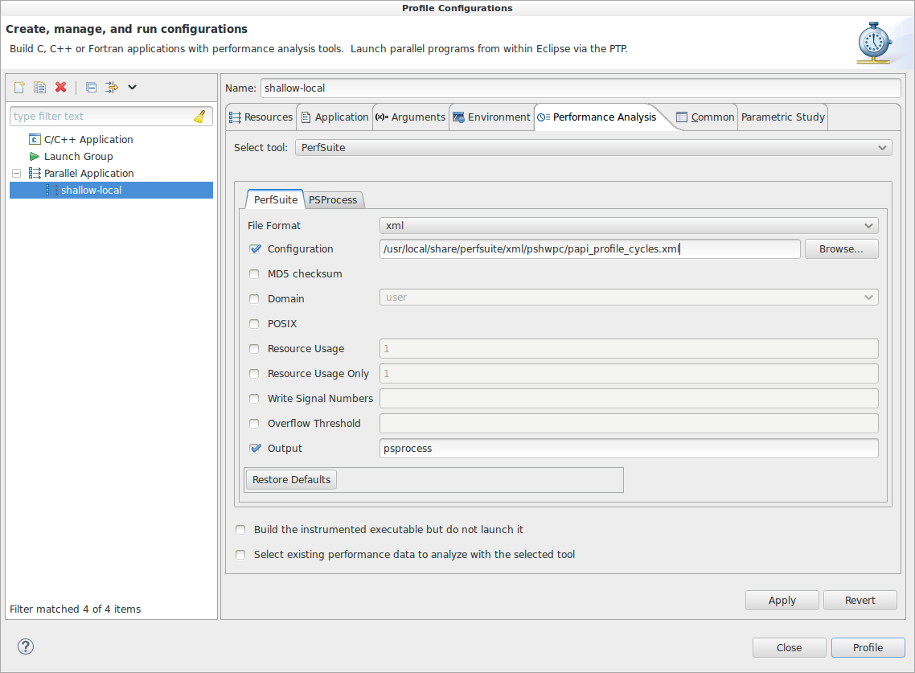
Task: Enable the MD5 checksum option
Action: 254,274
